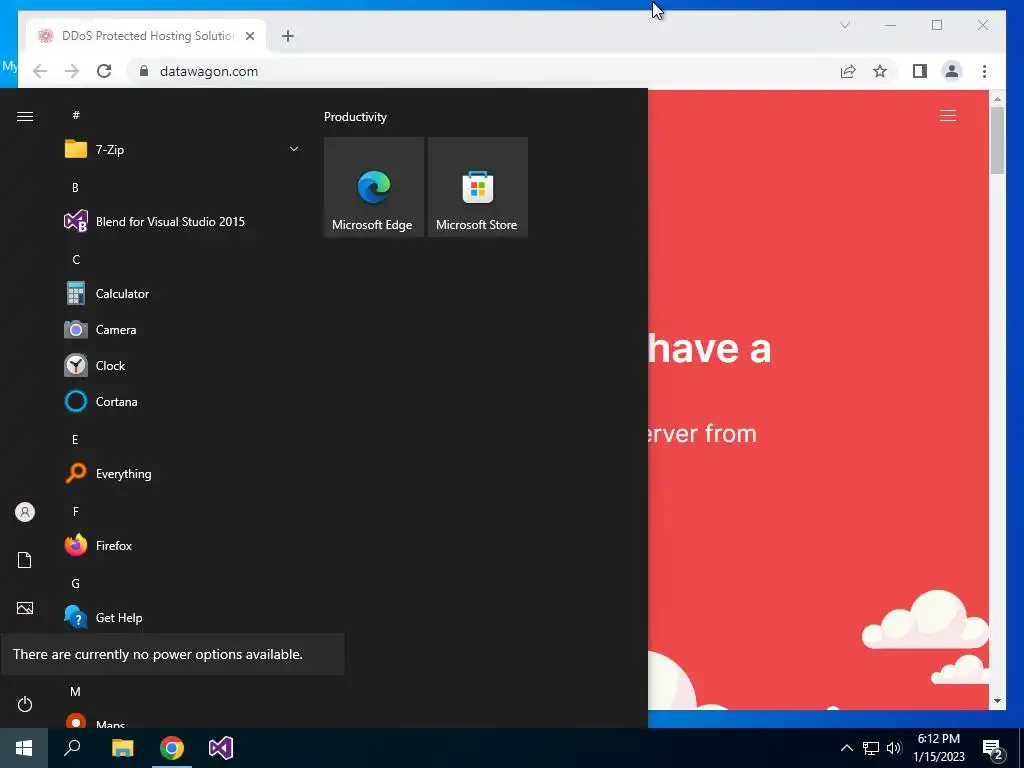This screenshot has width=1024, height=768.
Task: Open the notification center icon
Action: click(993, 748)
